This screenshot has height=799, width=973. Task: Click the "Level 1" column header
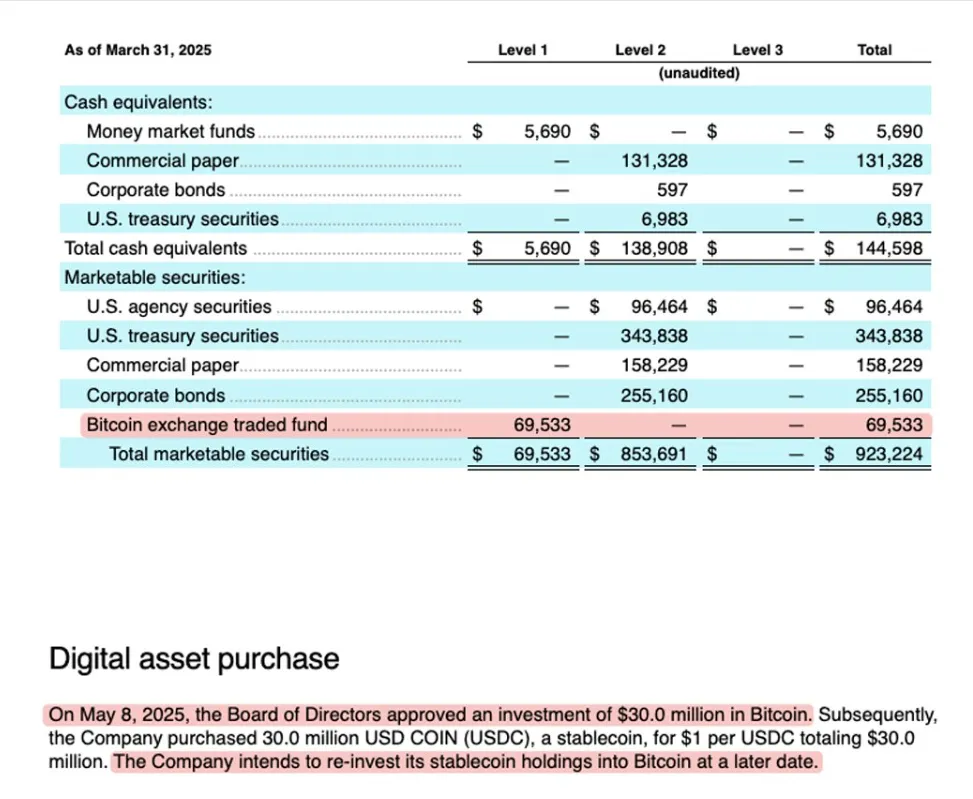tap(523, 50)
